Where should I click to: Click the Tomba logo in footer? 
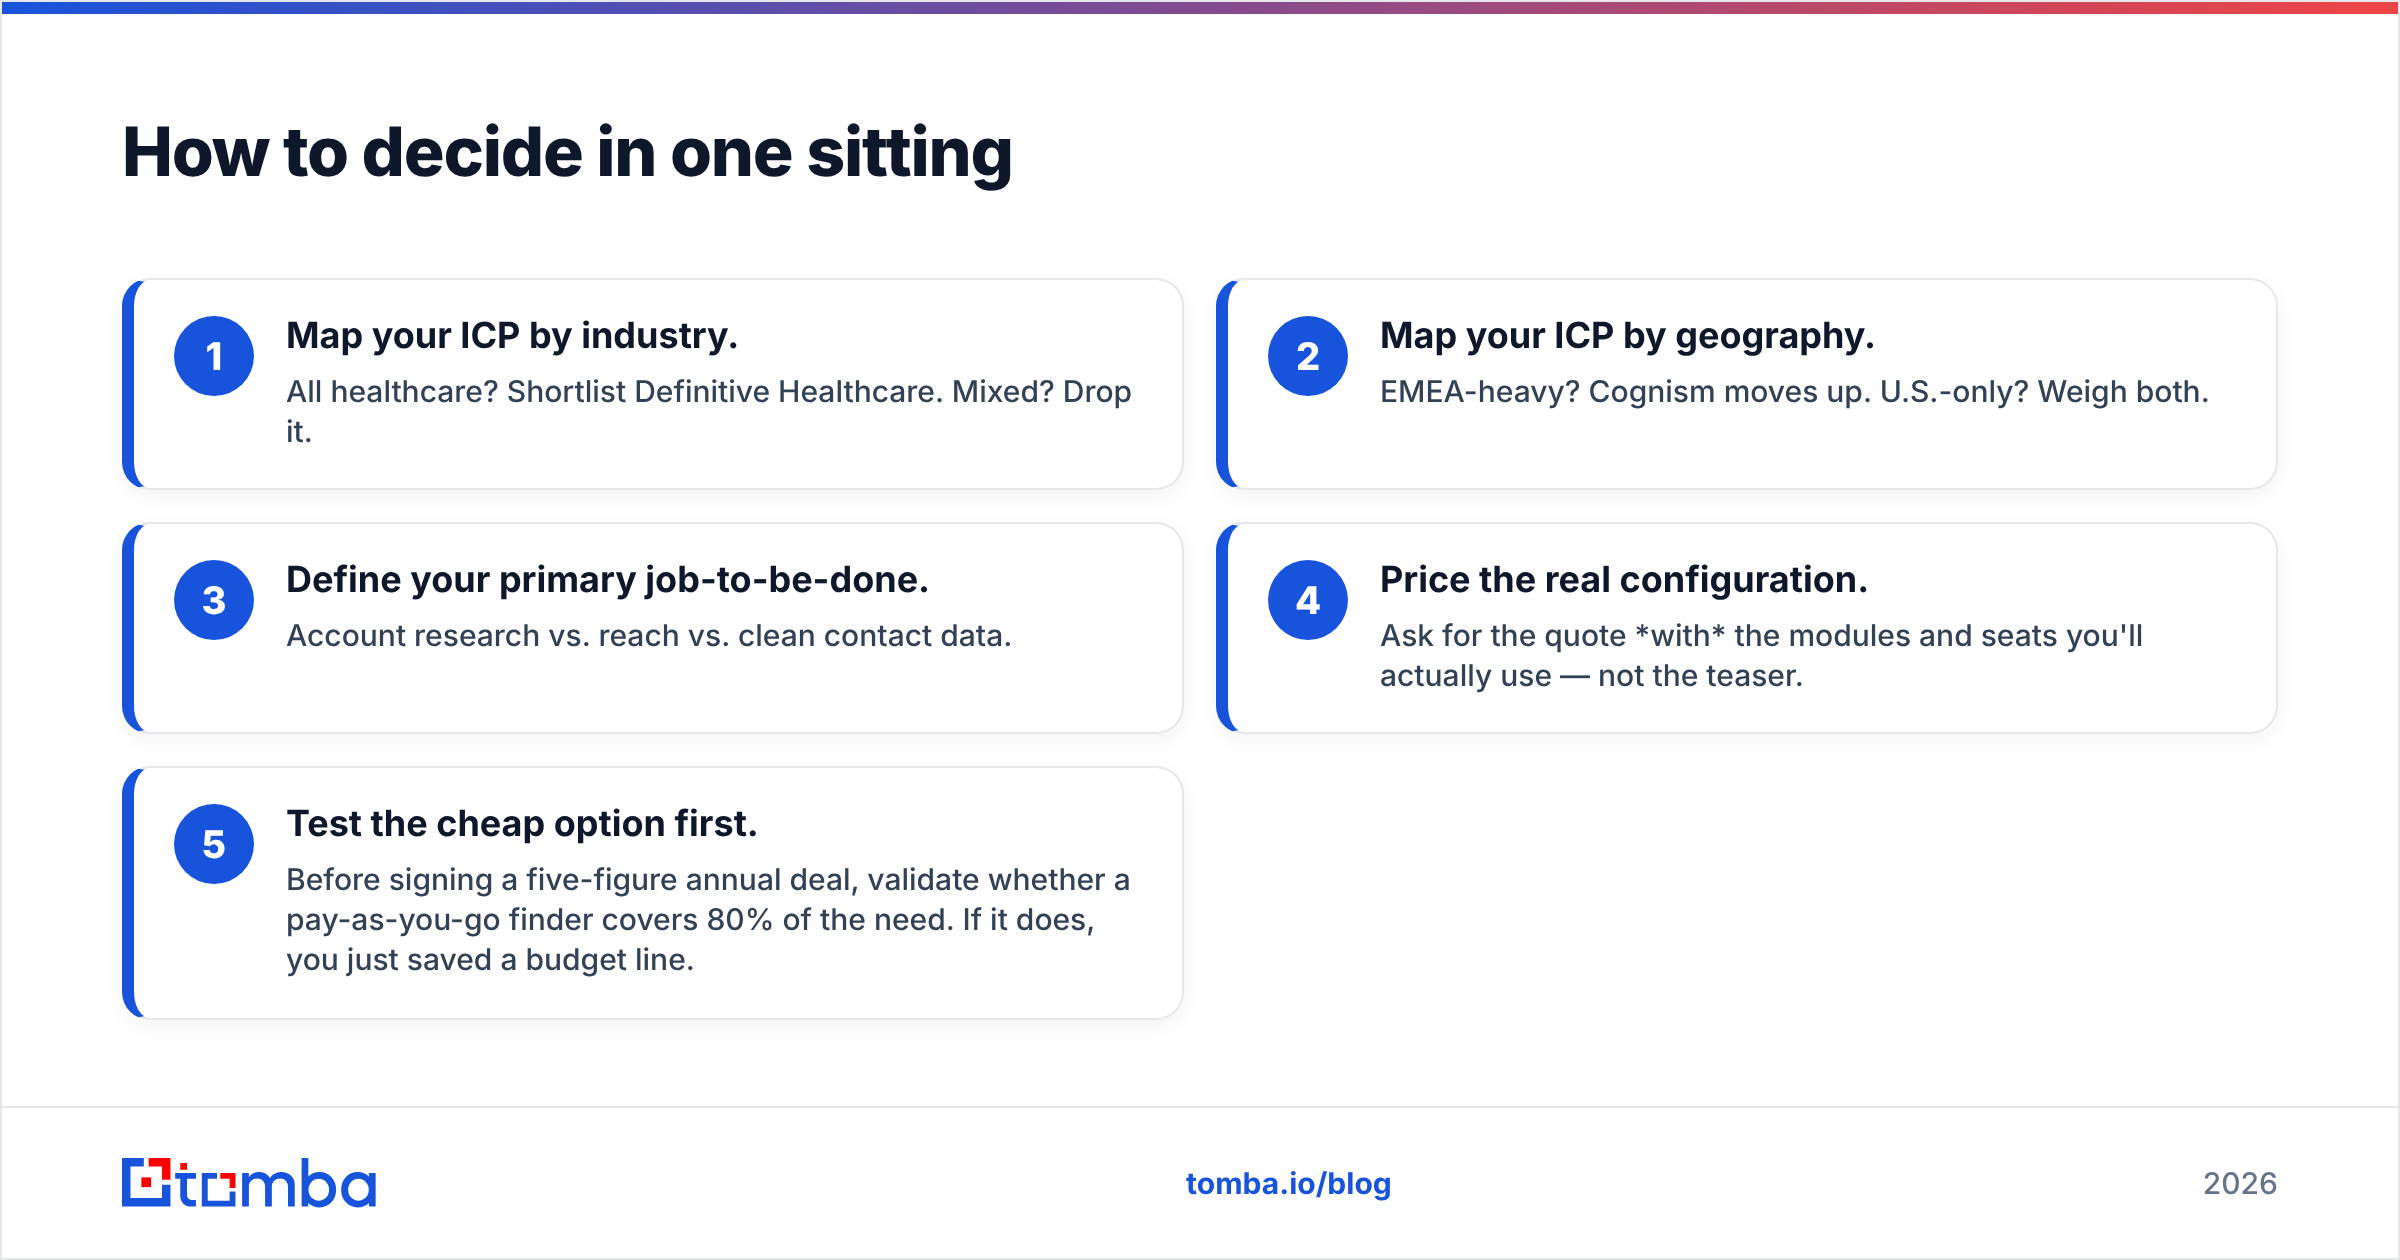(x=249, y=1183)
